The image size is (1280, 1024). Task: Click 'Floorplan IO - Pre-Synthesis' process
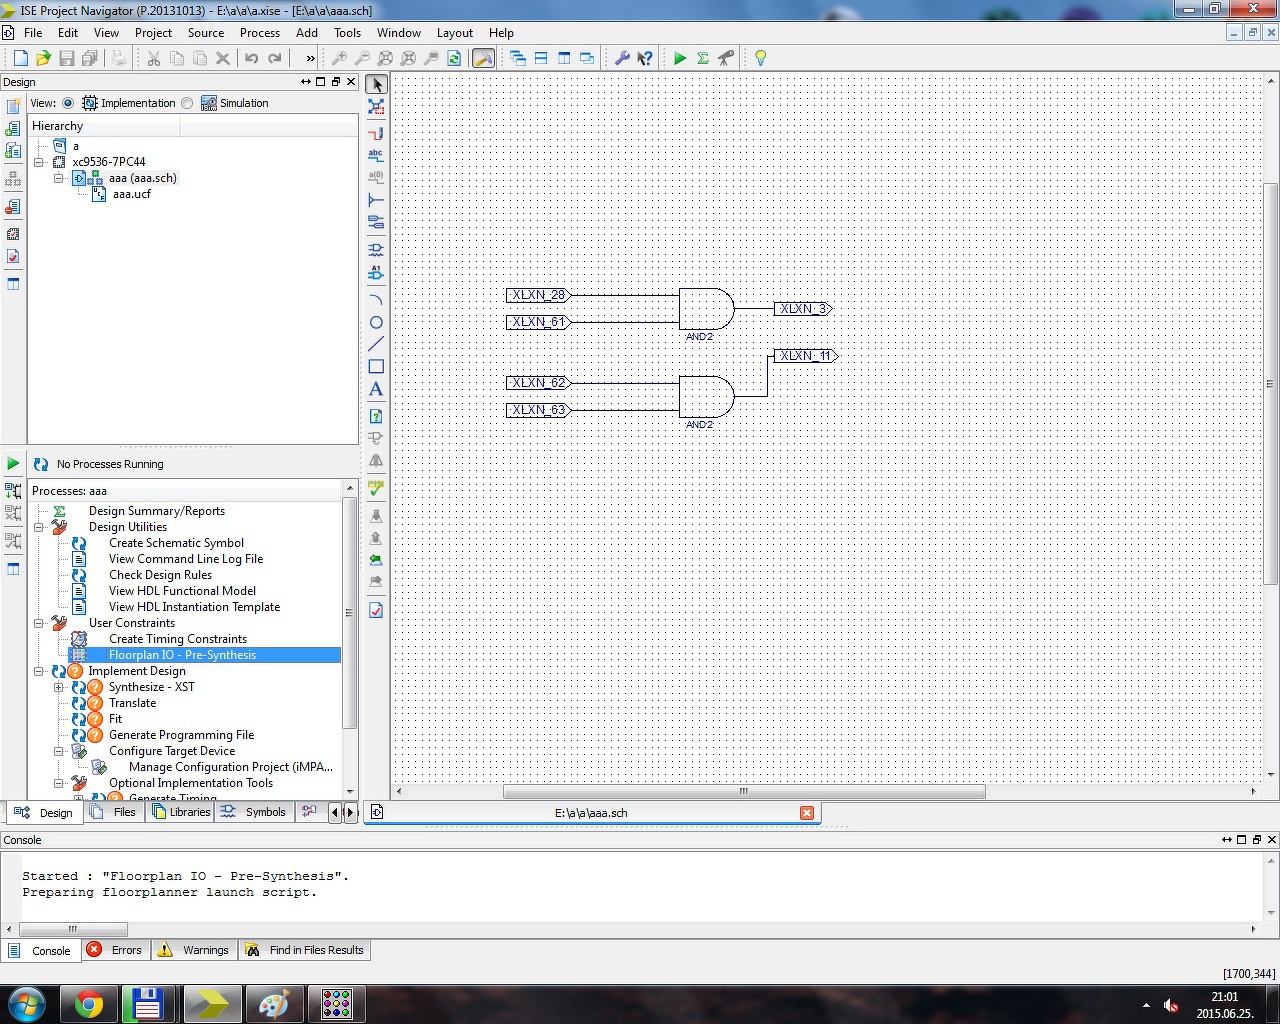pos(182,655)
